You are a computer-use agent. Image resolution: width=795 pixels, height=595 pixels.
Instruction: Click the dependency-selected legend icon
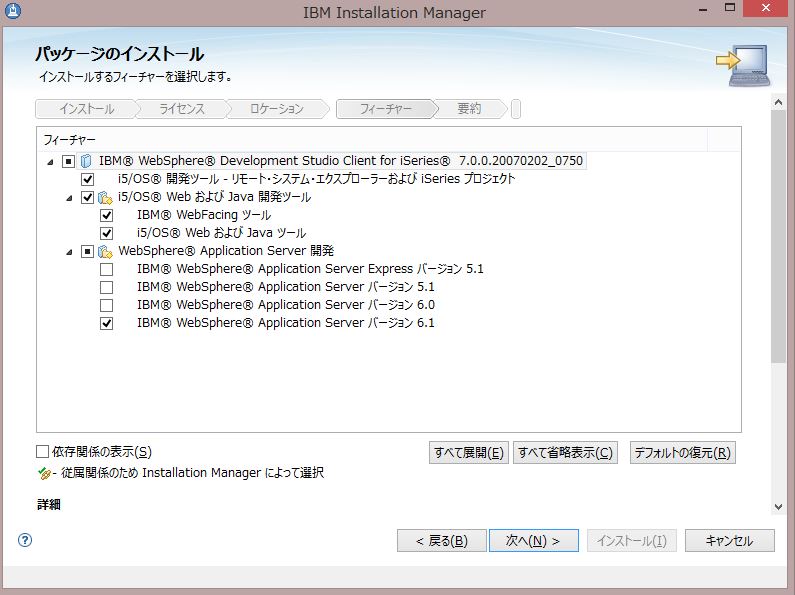tap(44, 473)
